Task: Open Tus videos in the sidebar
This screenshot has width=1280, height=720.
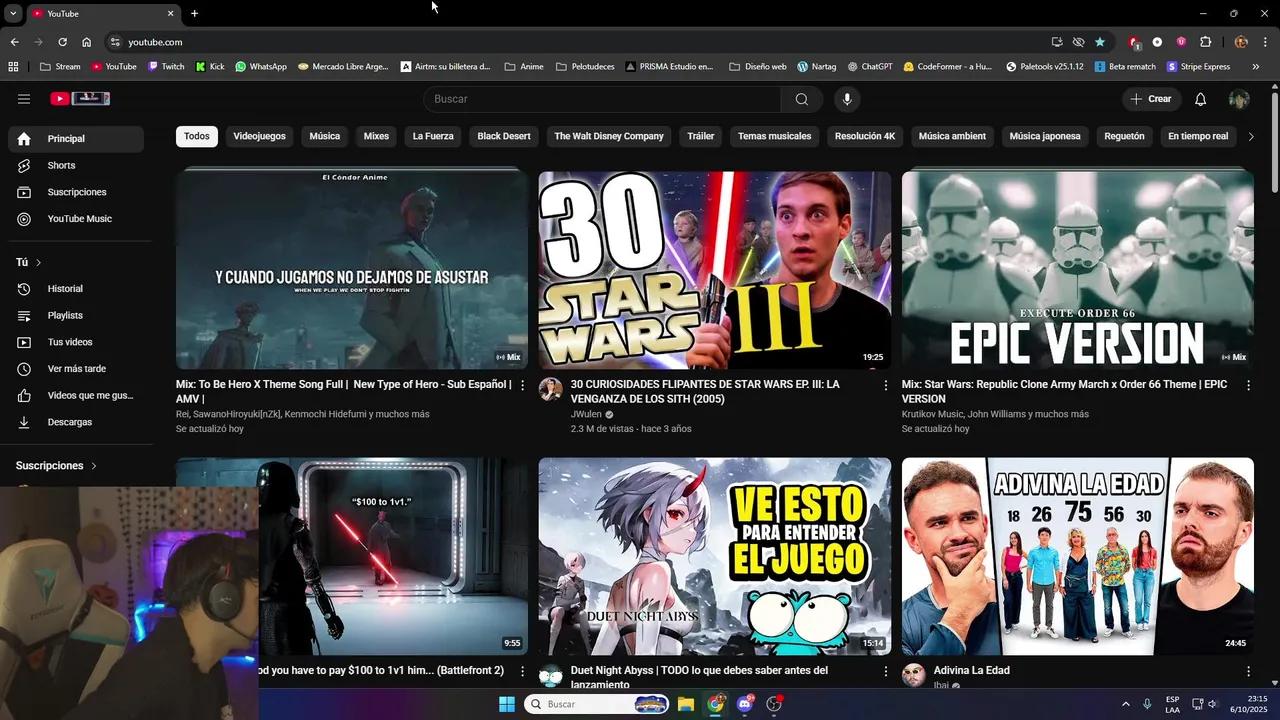Action: tap(76, 342)
